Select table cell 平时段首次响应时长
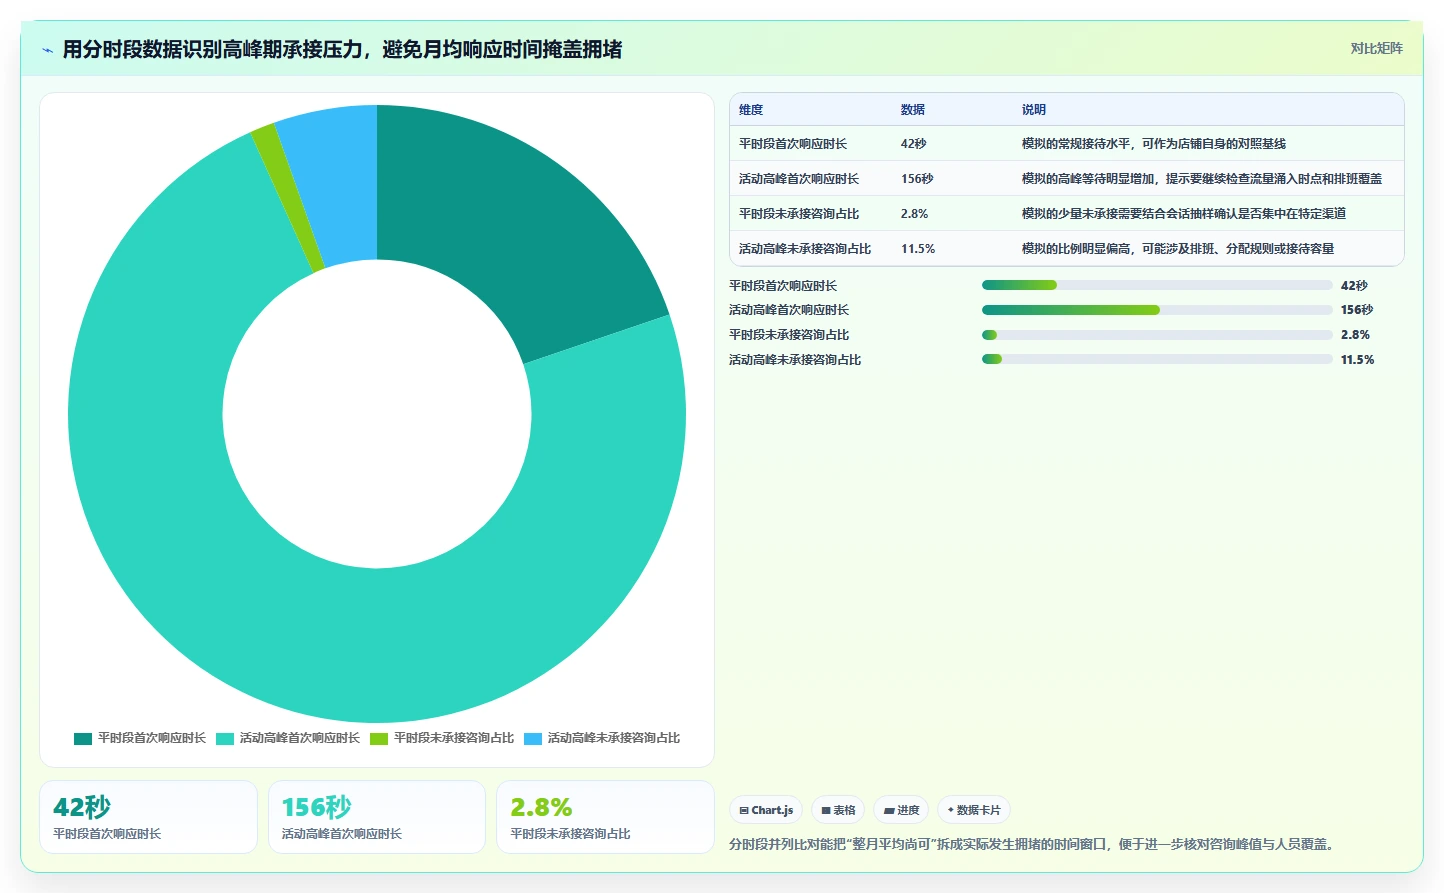The width and height of the screenshot is (1444, 893). 793,144
